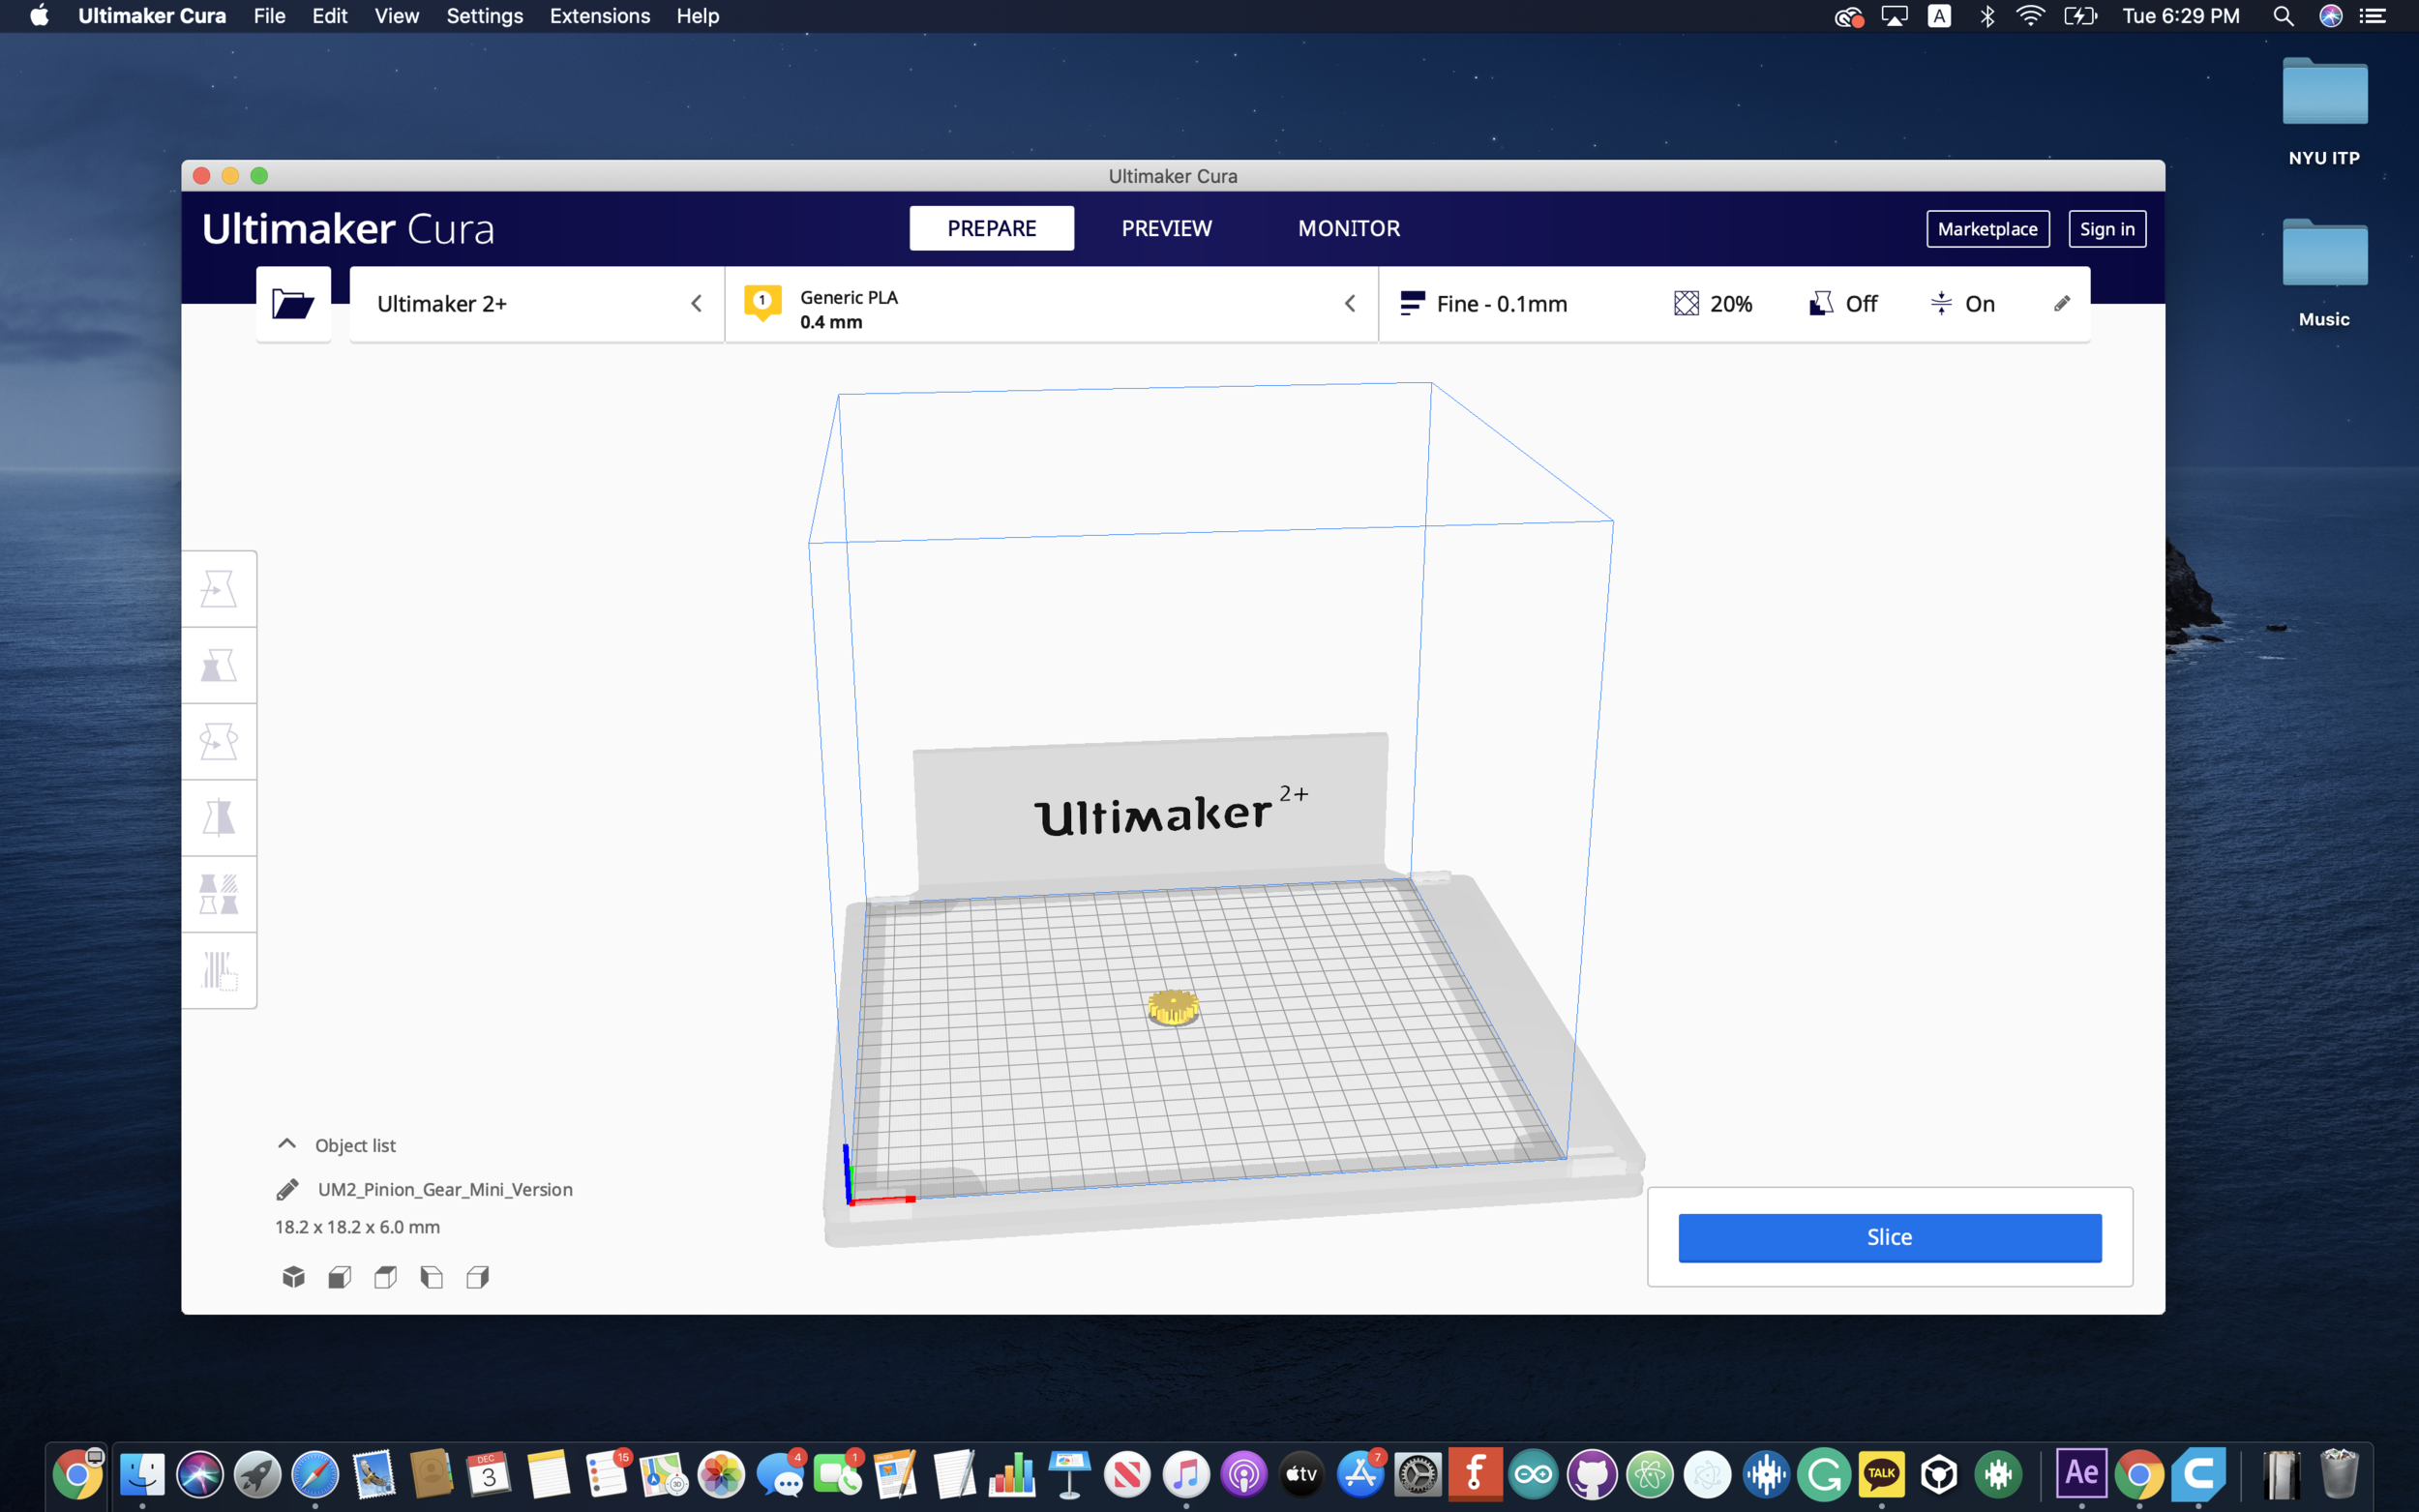Select the Move tool in left toolbar
Viewport: 2419px width, 1512px height.
[219, 589]
